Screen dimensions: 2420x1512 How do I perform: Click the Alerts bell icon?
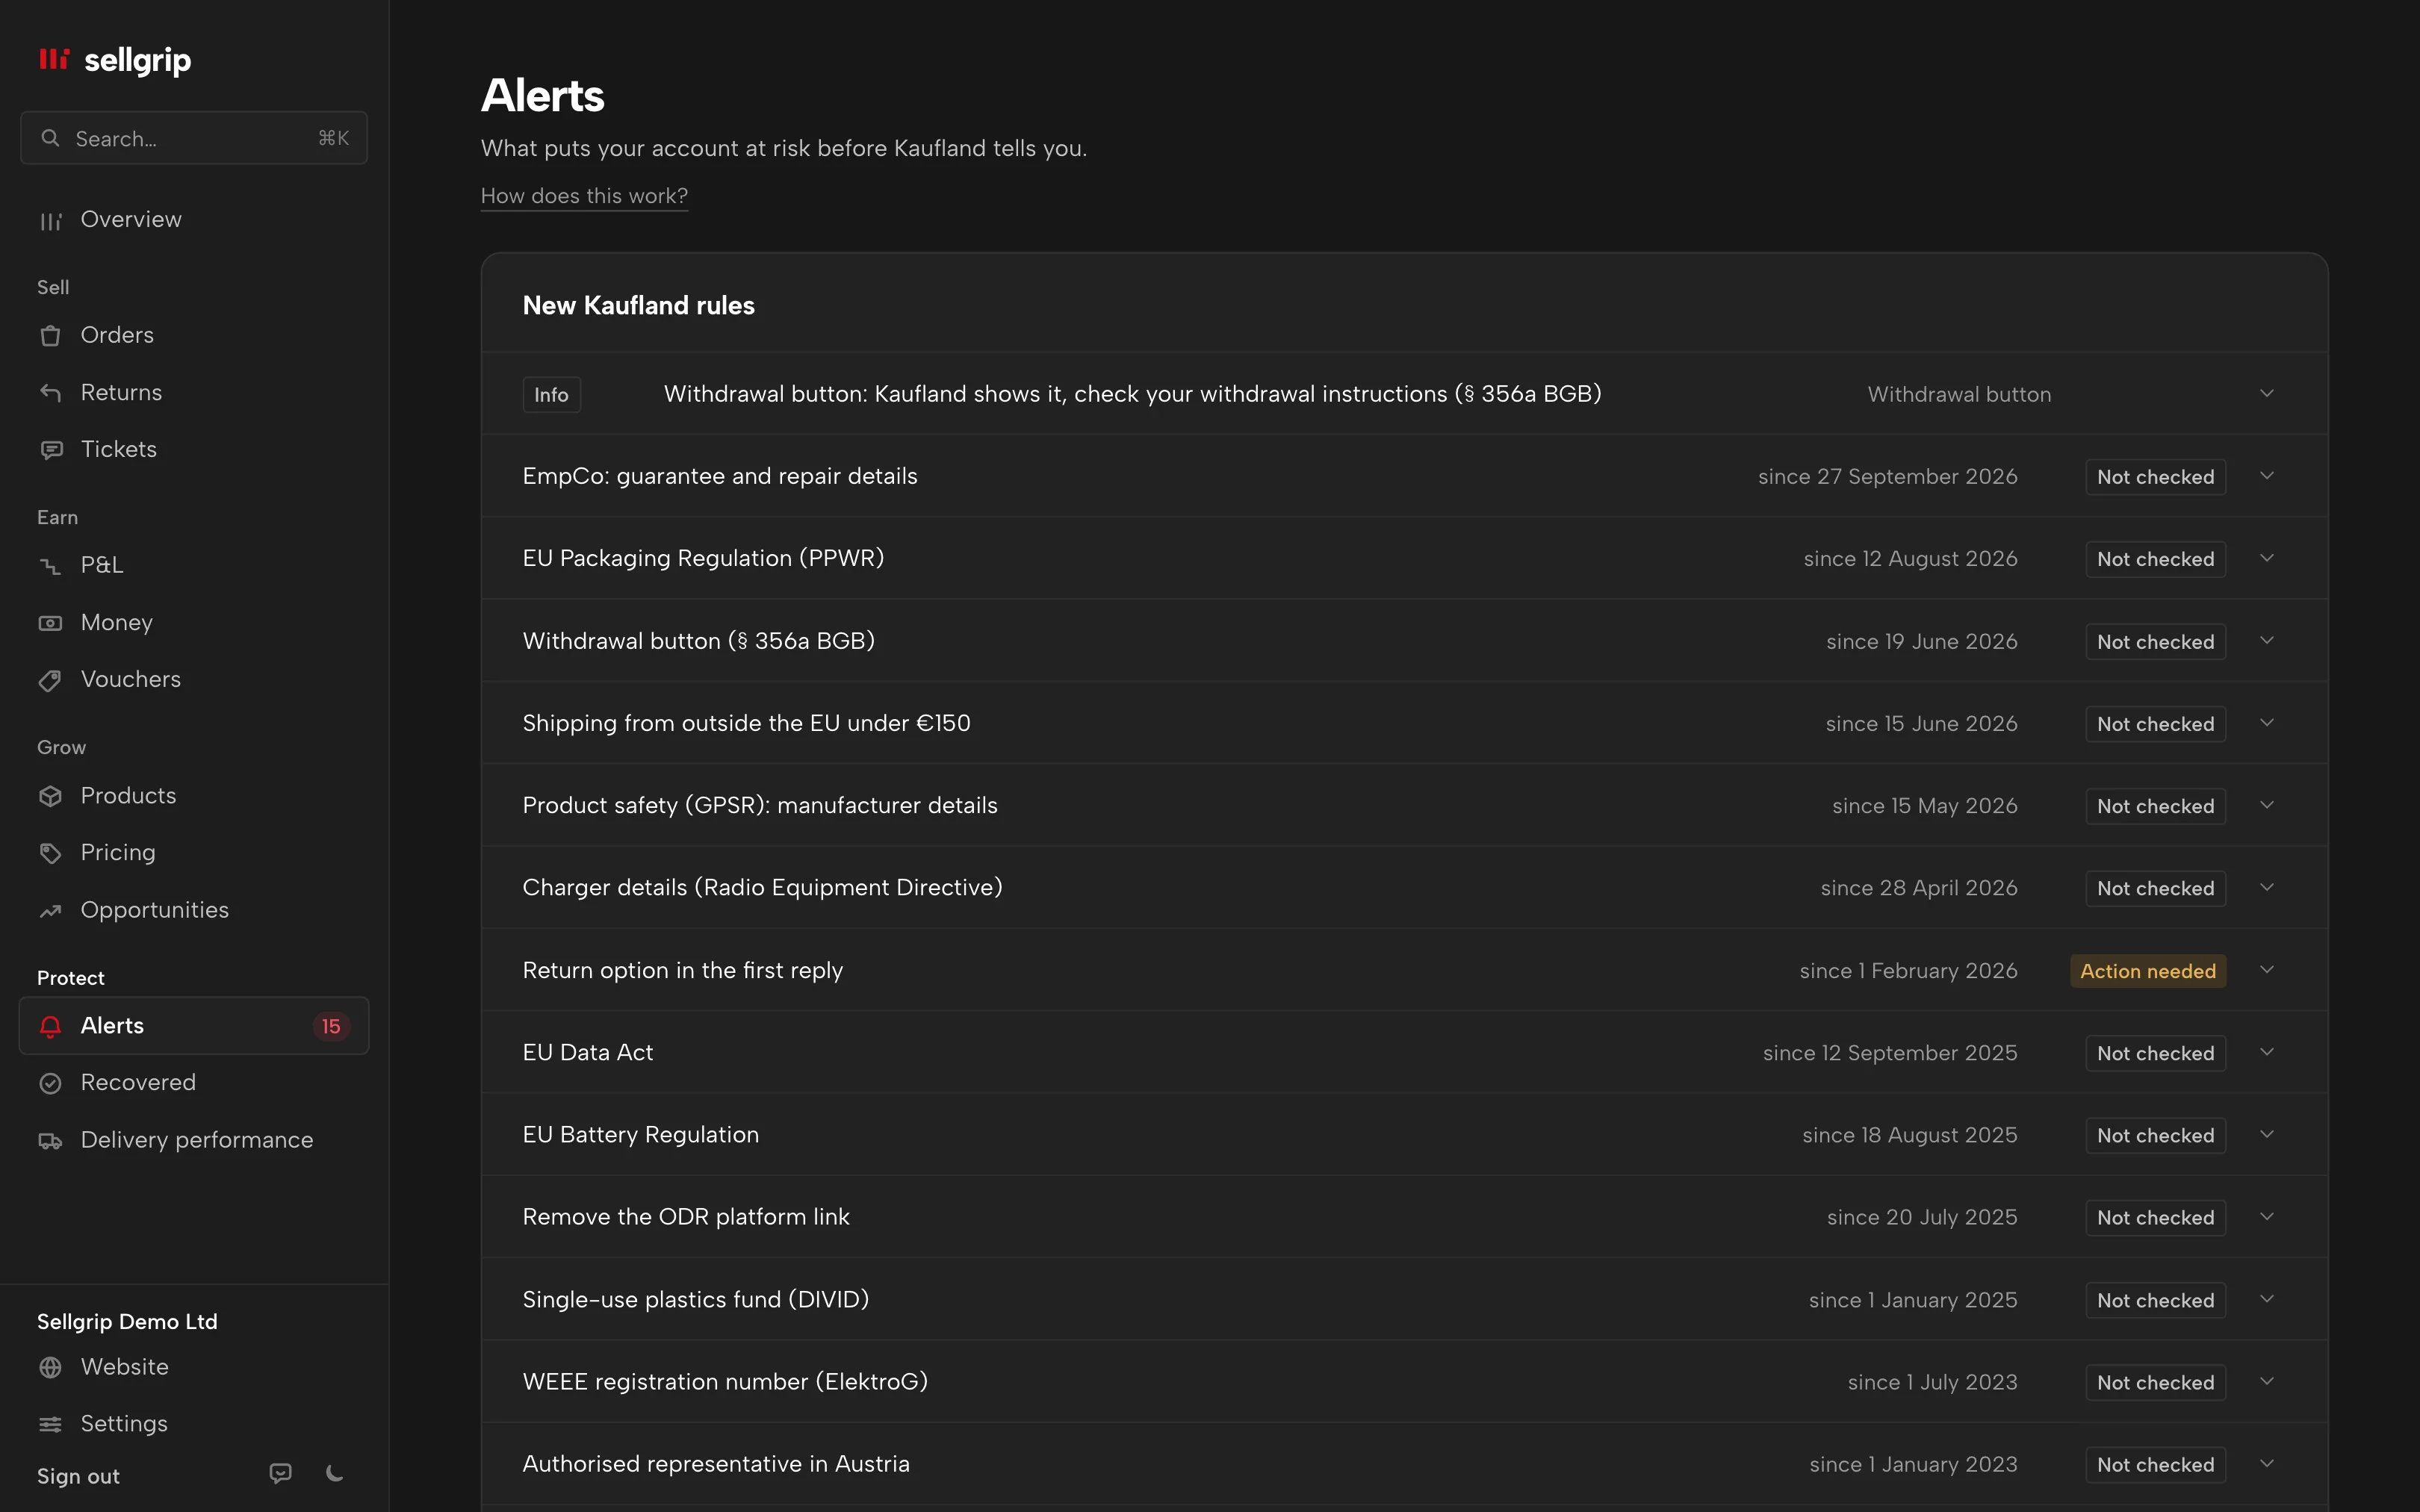50,1026
